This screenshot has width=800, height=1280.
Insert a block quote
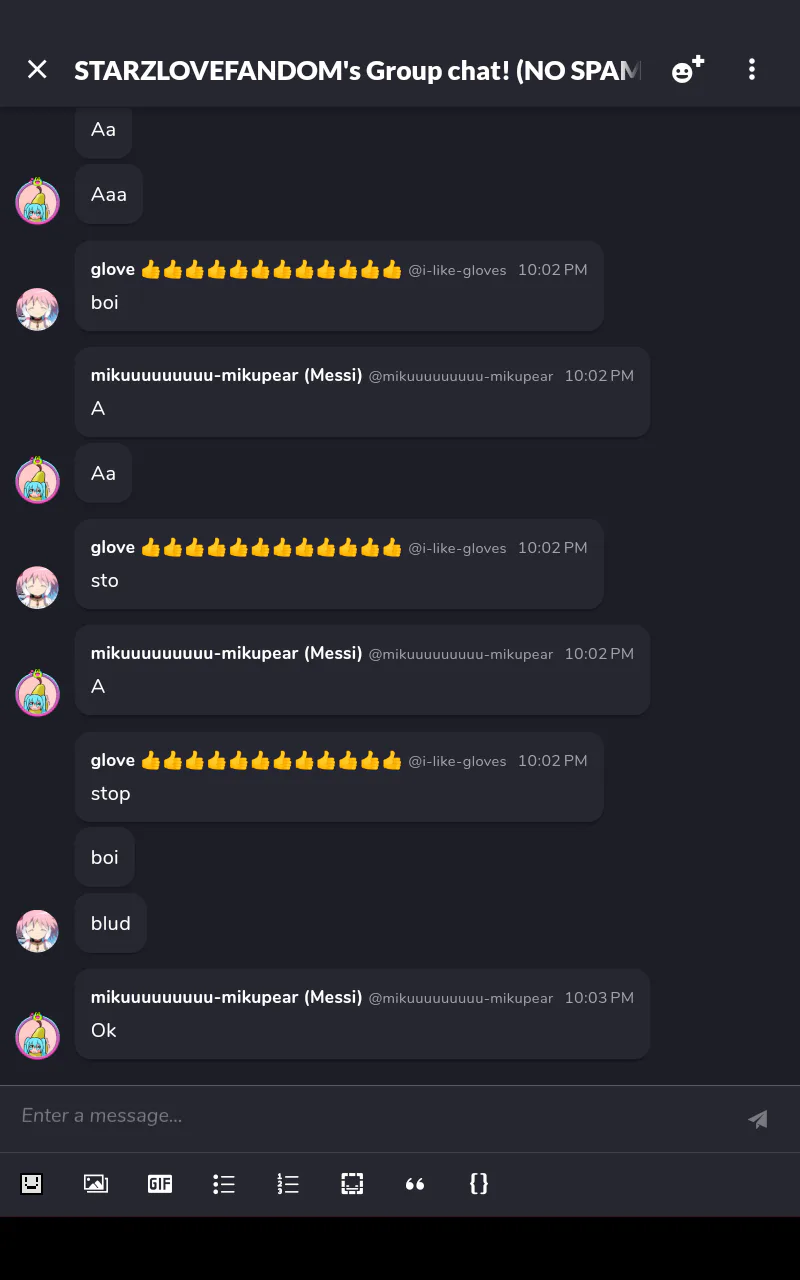[415, 1184]
